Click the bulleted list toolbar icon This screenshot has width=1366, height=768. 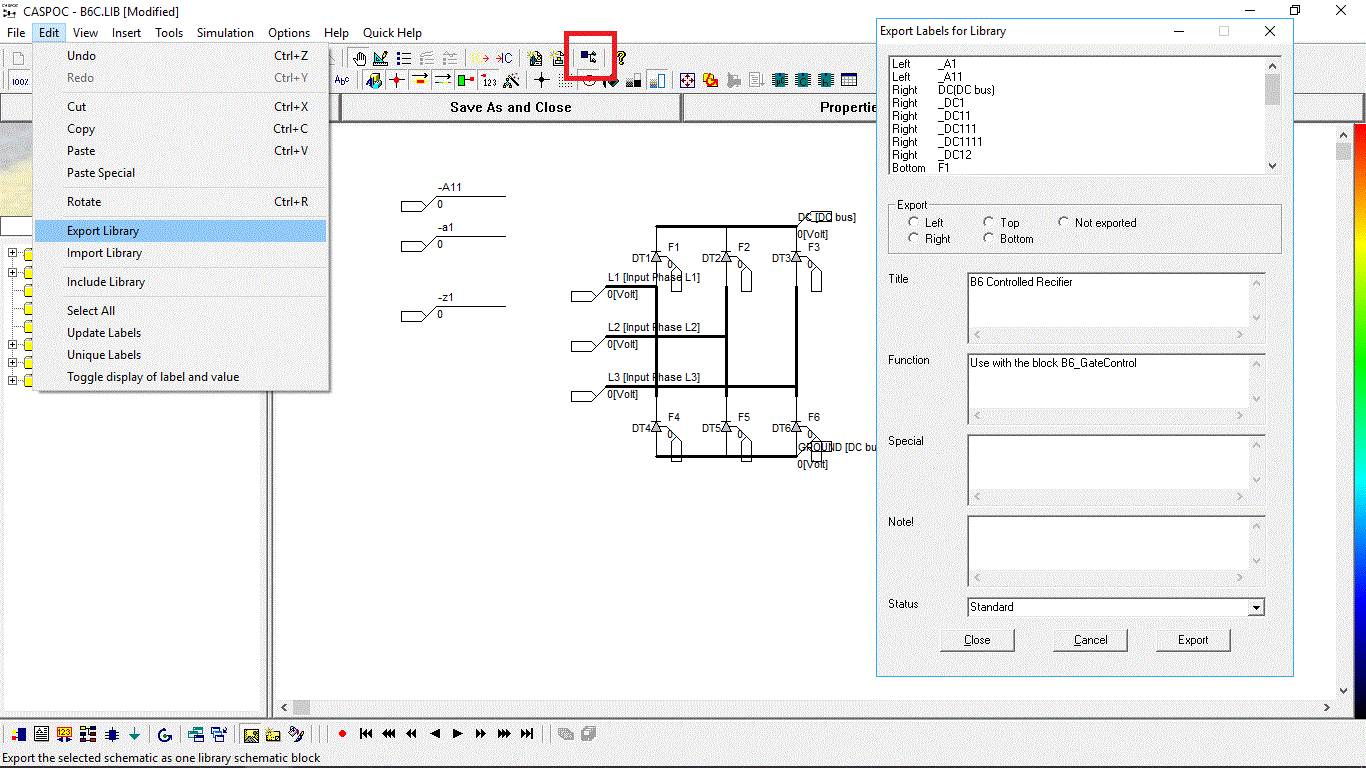click(404, 58)
